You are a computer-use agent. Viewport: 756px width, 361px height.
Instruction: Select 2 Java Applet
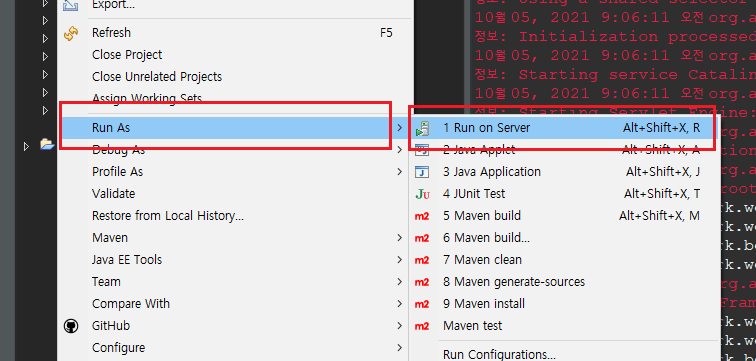coord(563,150)
